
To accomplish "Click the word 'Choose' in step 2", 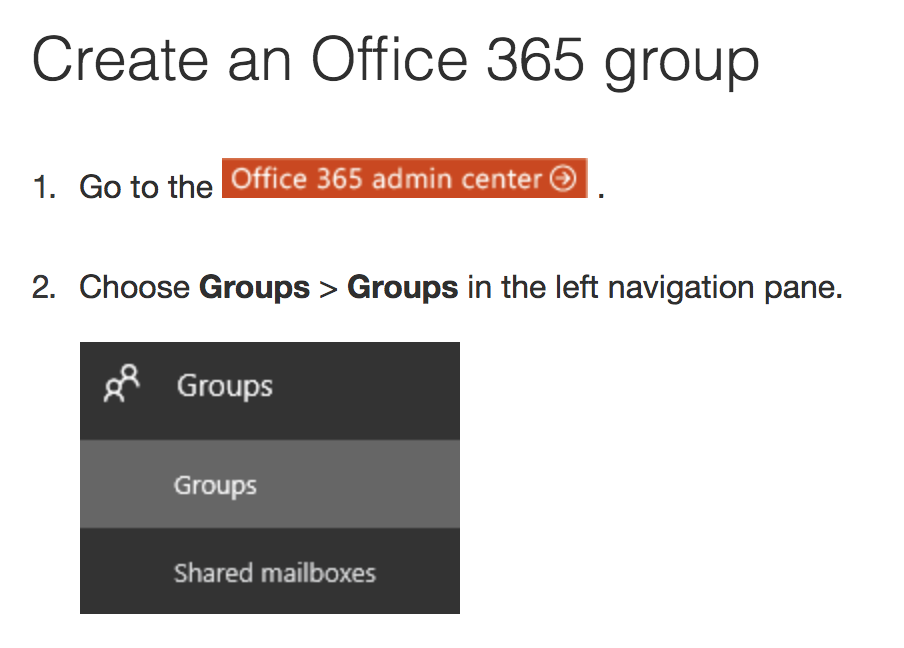I will click(x=134, y=287).
